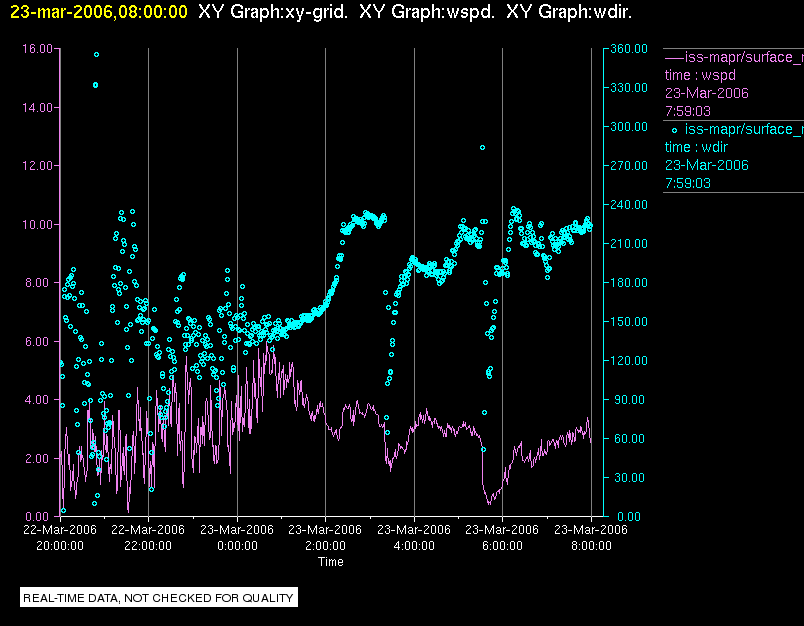Click the 180.00 wind direction axis label
804x626 pixels.
(x=629, y=282)
